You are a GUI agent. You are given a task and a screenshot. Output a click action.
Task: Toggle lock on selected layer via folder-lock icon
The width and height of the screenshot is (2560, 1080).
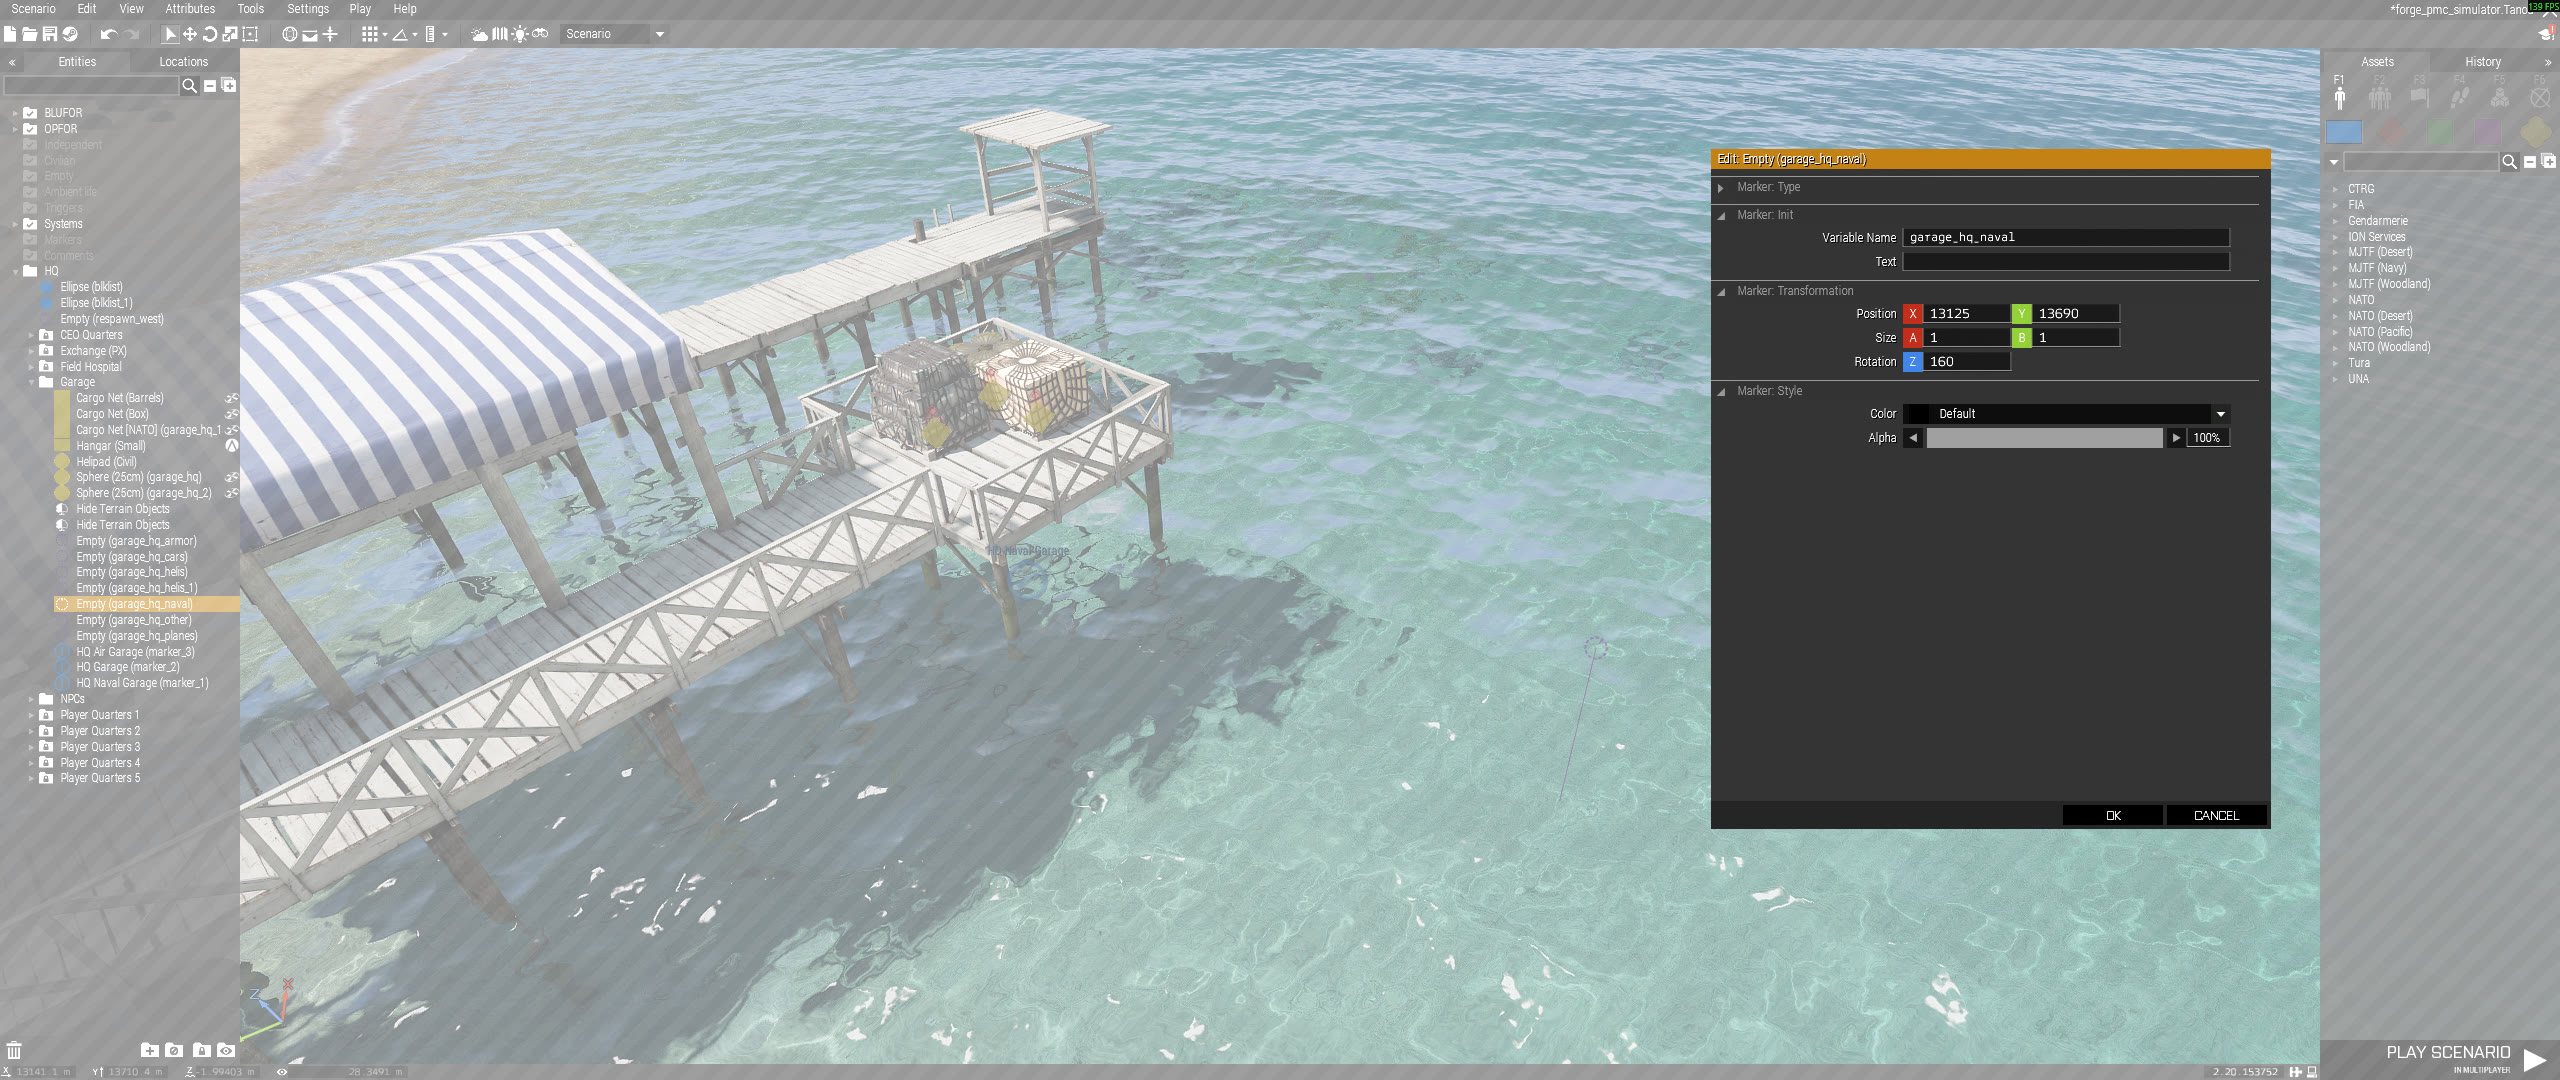tap(201, 1050)
